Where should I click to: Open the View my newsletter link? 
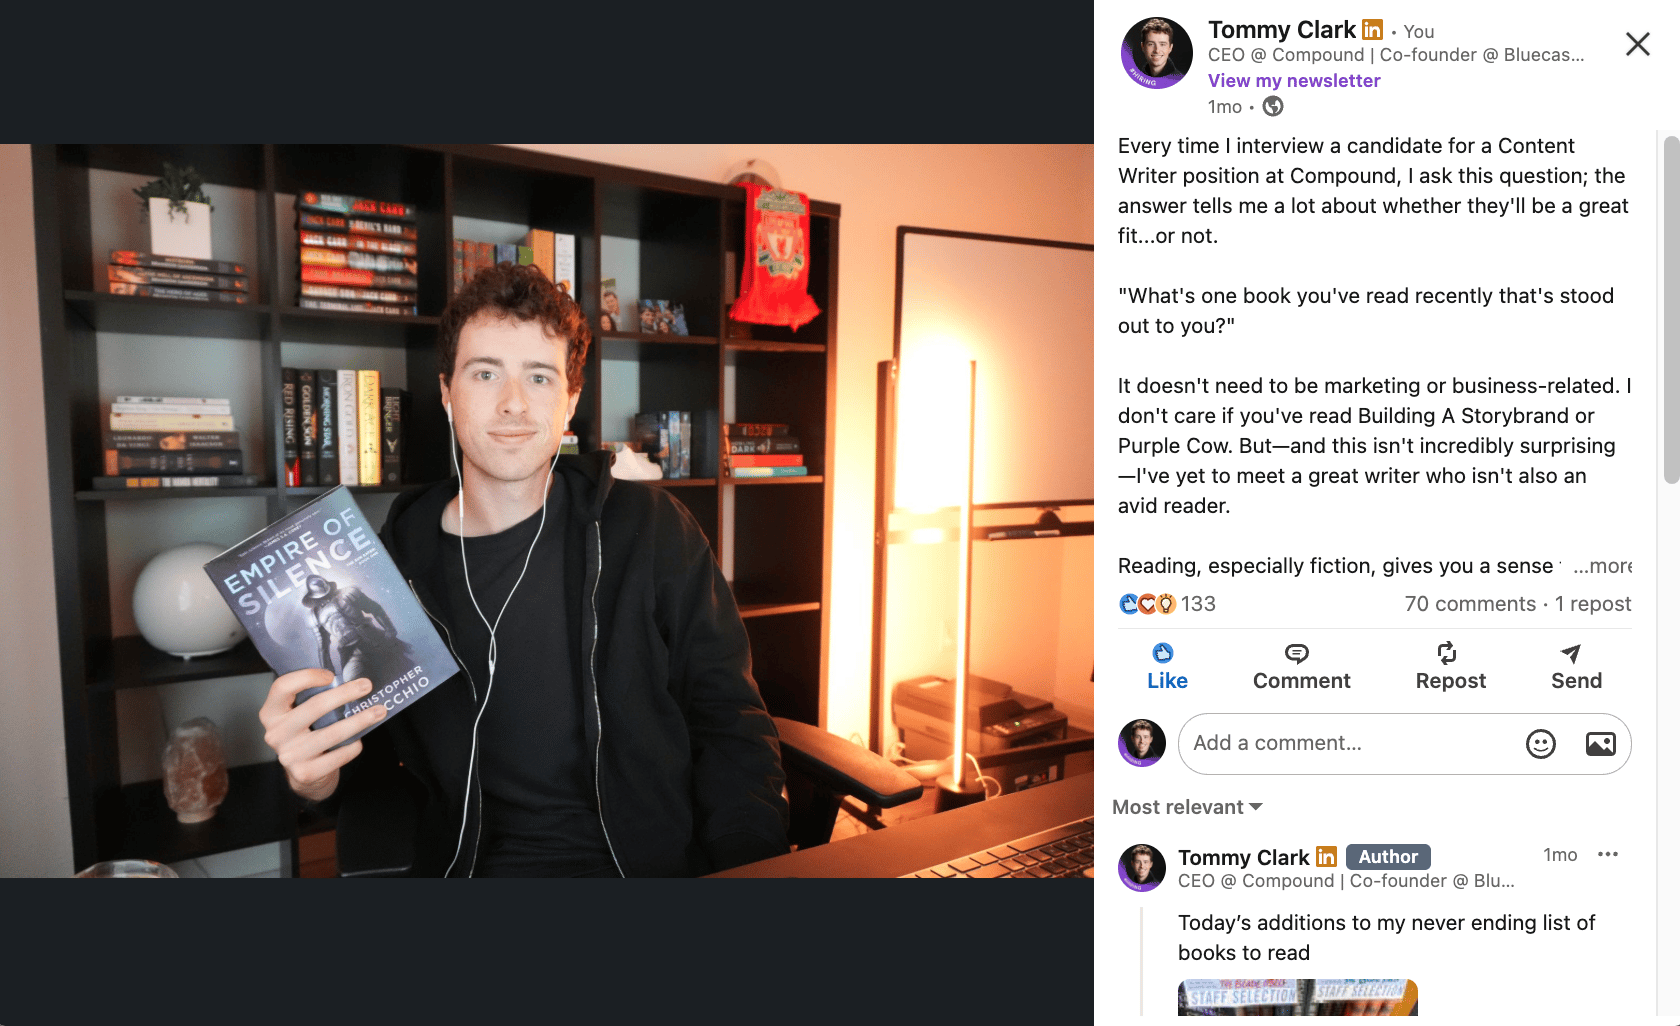tap(1294, 81)
